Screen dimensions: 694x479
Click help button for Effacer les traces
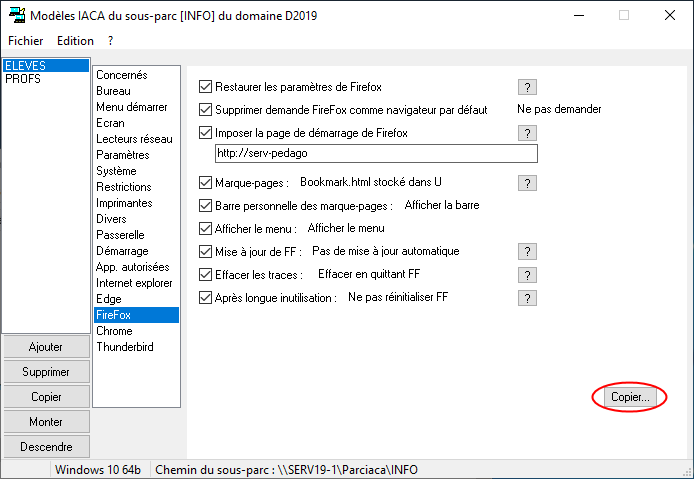click(527, 275)
